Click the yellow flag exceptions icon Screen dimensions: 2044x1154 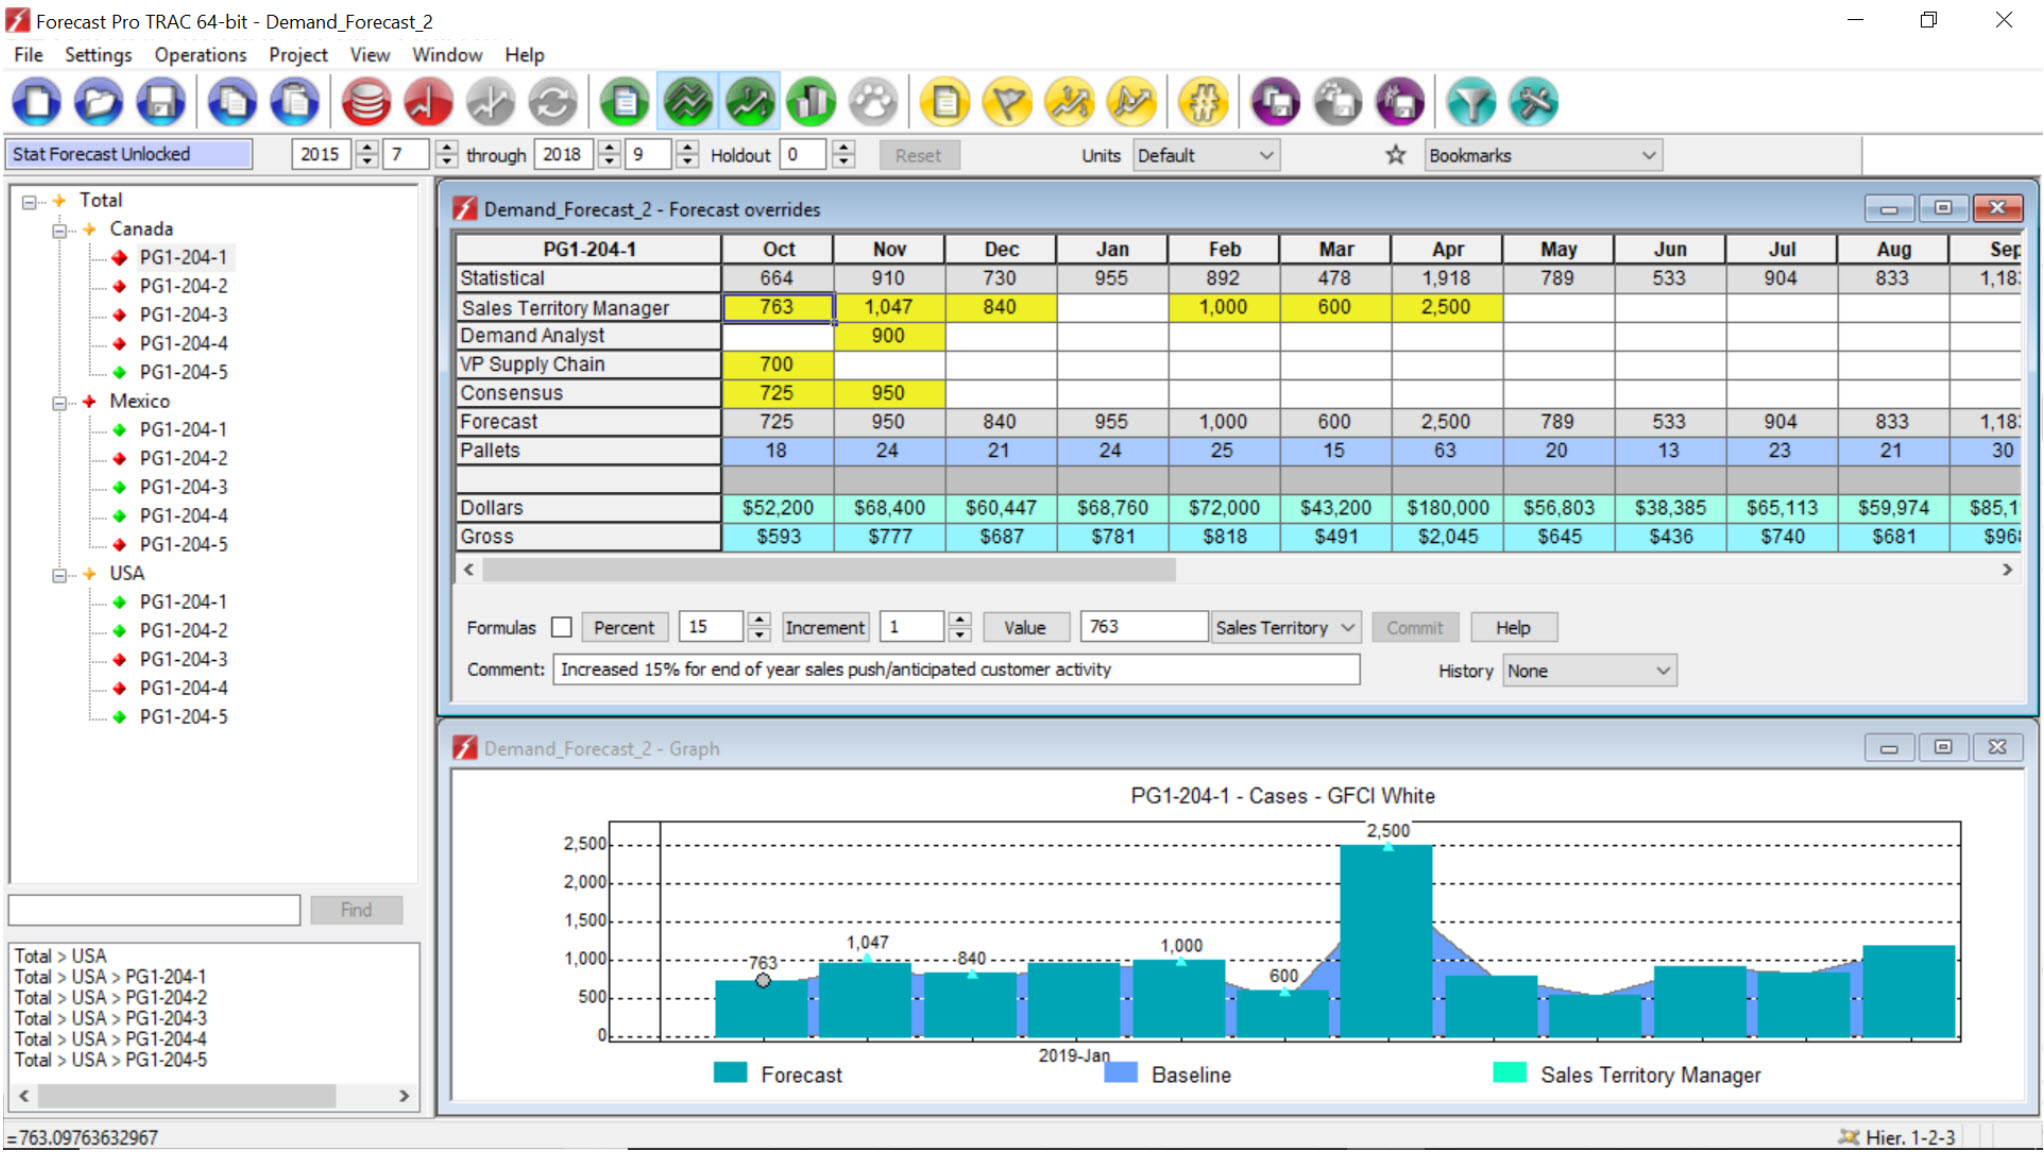(1007, 101)
